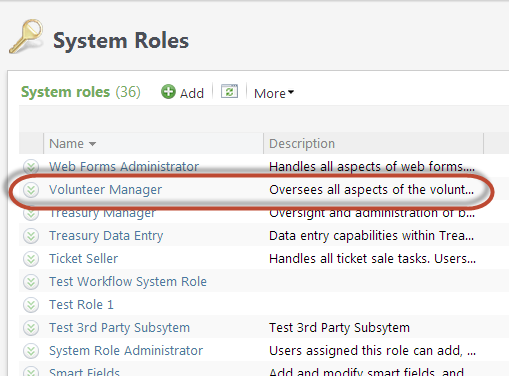Open the Volunteer Manager role link
The width and height of the screenshot is (509, 376).
coord(105,190)
